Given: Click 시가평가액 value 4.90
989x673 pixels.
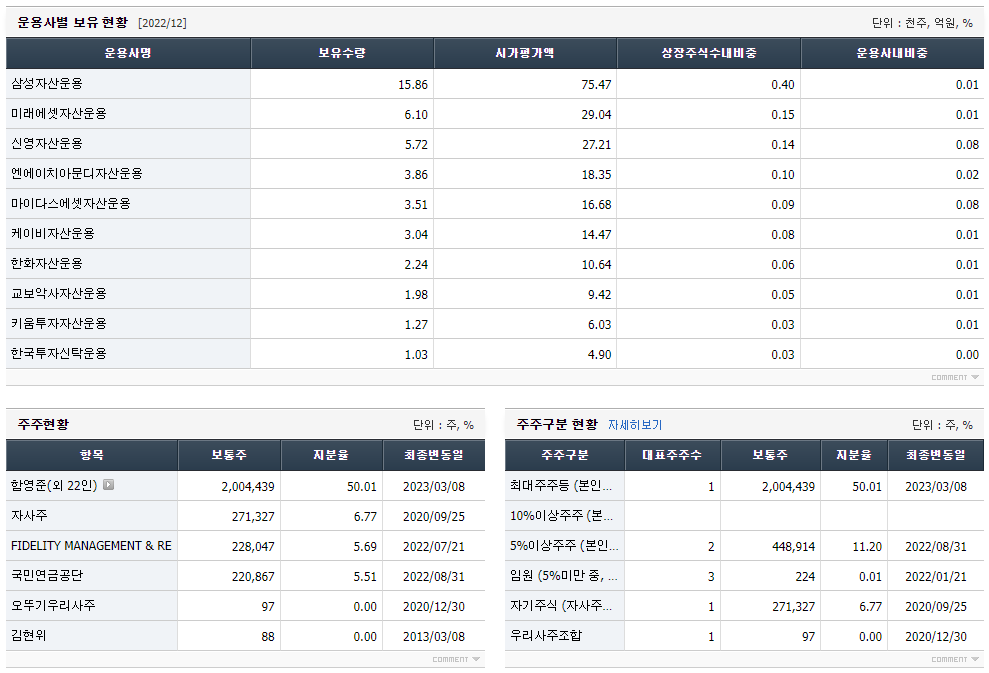Looking at the screenshot, I should tap(599, 354).
